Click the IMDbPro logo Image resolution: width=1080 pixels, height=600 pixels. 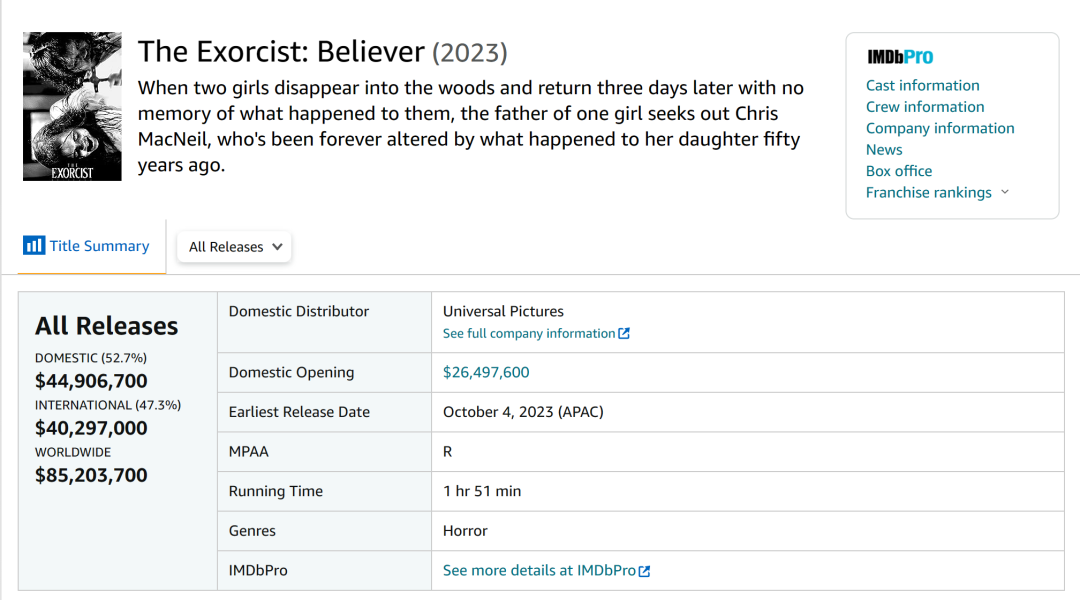point(900,57)
